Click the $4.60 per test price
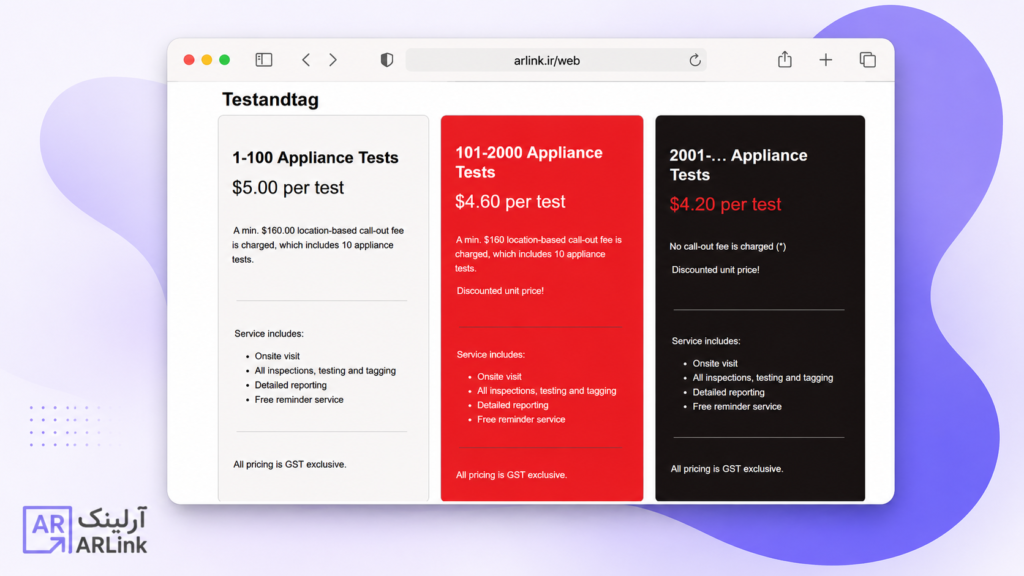Screen dimensions: 1024x576 pos(510,201)
